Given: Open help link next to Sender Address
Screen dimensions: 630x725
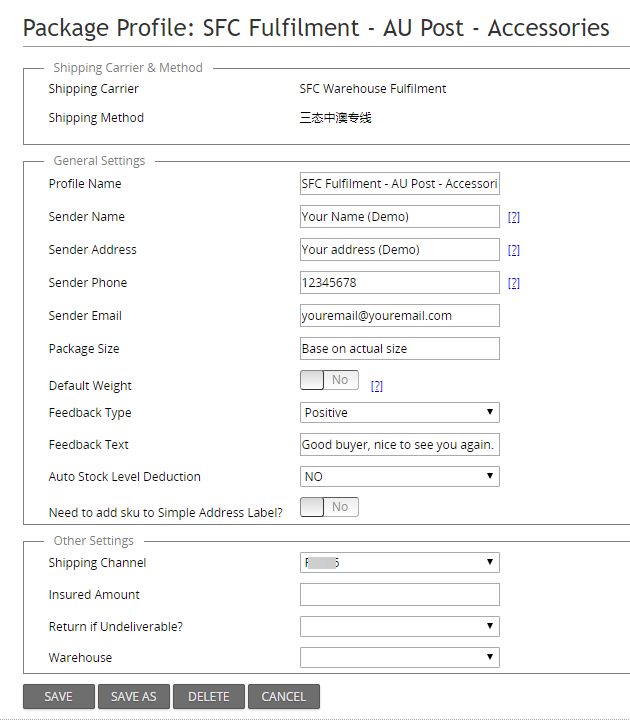Looking at the screenshot, I should (514, 250).
